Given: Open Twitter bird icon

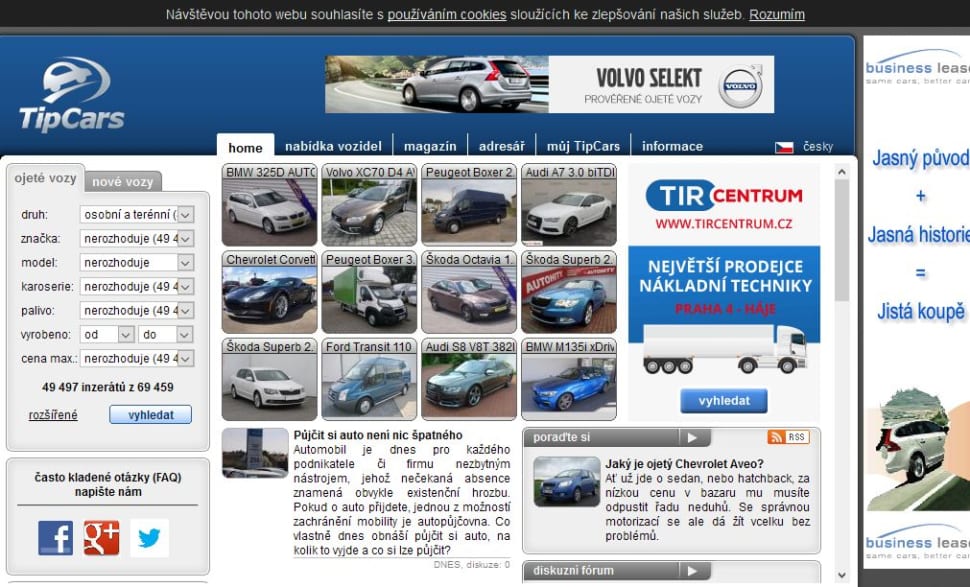Looking at the screenshot, I should coord(149,538).
